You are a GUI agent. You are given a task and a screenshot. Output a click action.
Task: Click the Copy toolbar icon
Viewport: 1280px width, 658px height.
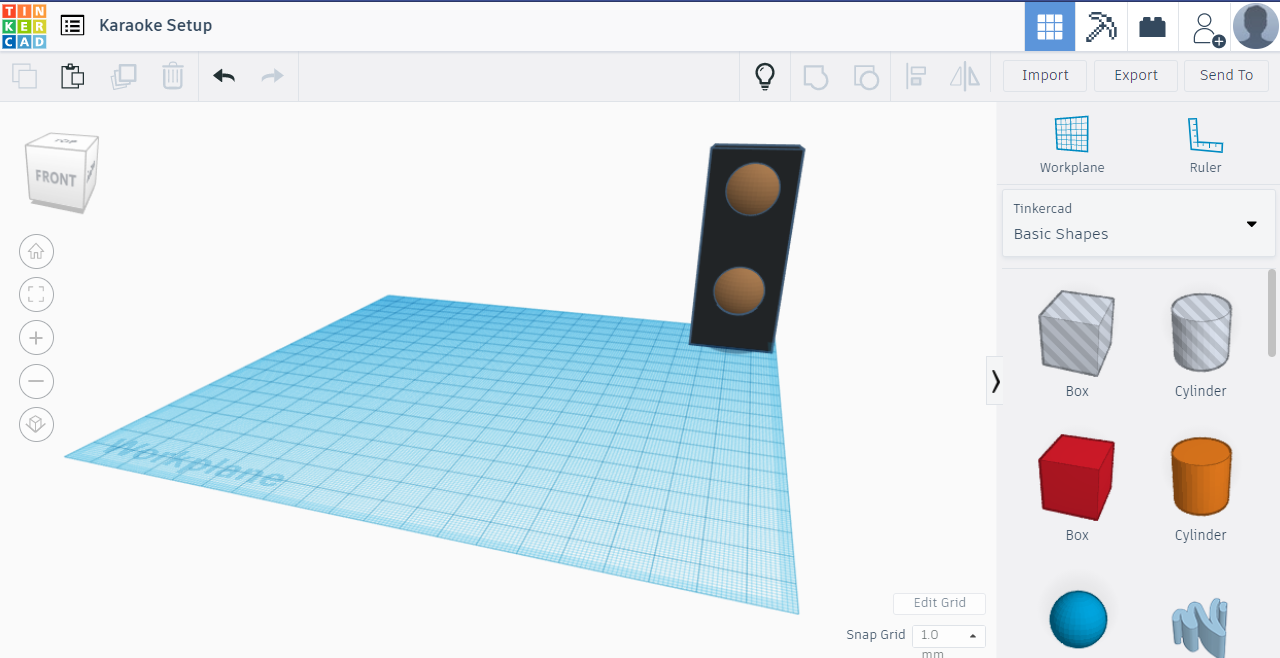pos(24,76)
